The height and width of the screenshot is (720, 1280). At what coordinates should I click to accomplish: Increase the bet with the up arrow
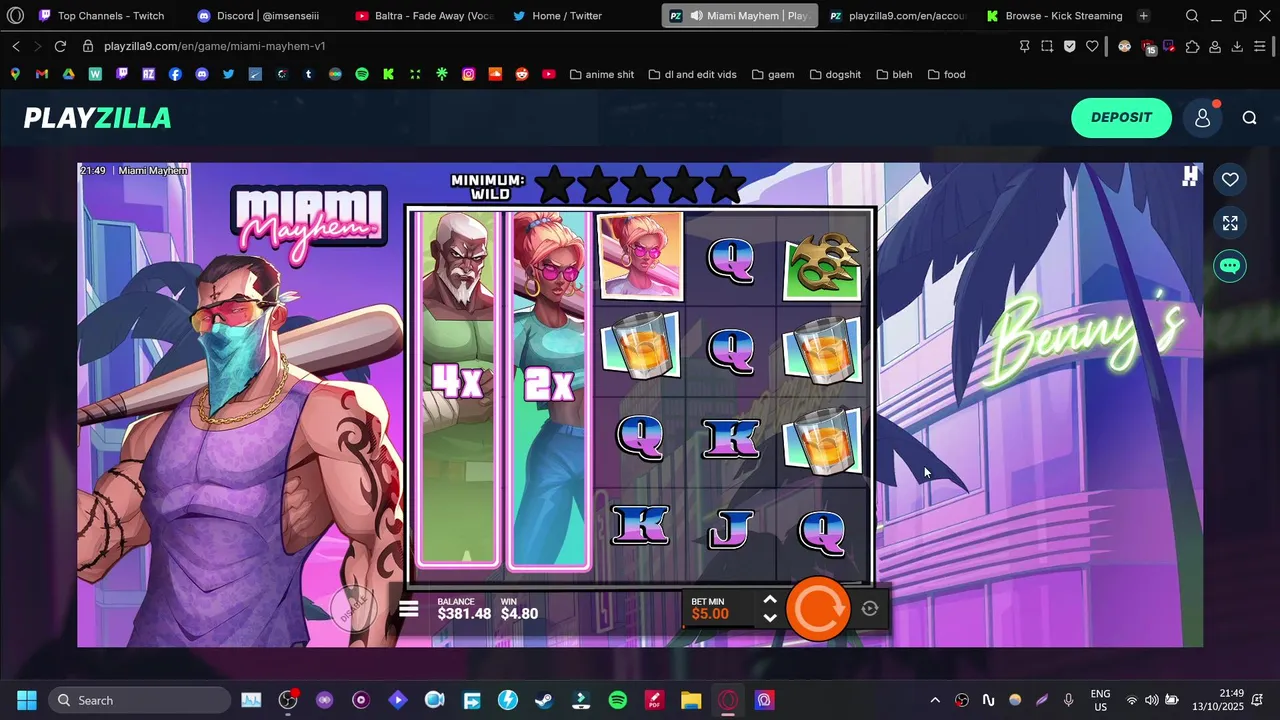click(x=770, y=599)
